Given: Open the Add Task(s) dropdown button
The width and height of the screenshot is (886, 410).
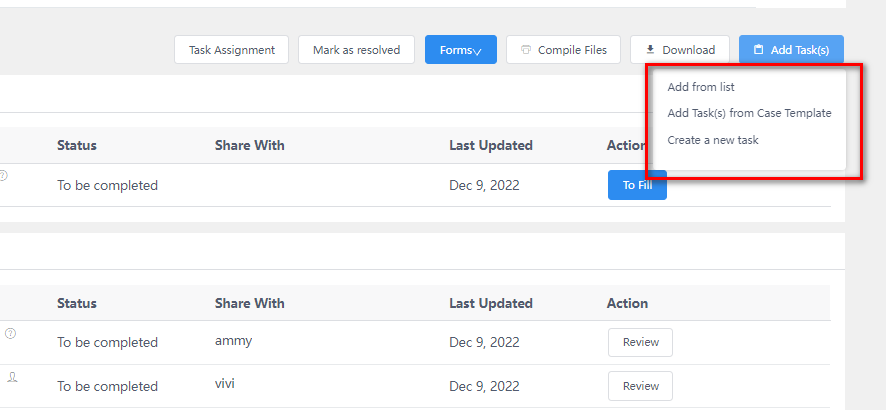Looking at the screenshot, I should (x=791, y=50).
